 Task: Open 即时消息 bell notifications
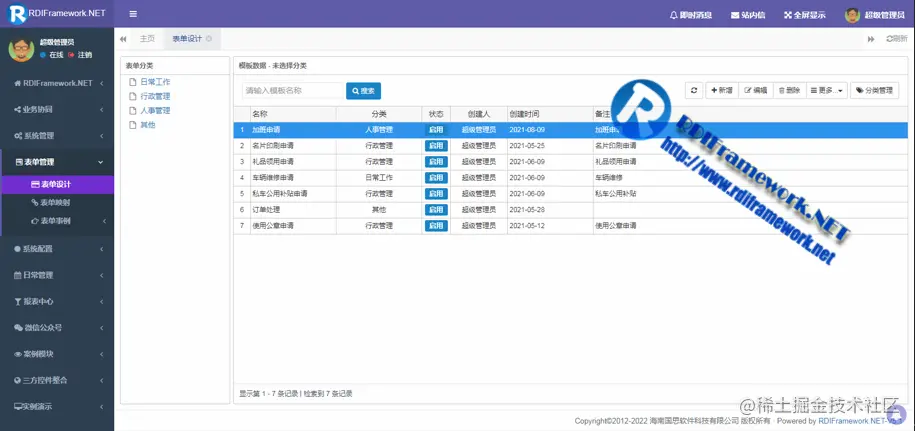tap(691, 15)
